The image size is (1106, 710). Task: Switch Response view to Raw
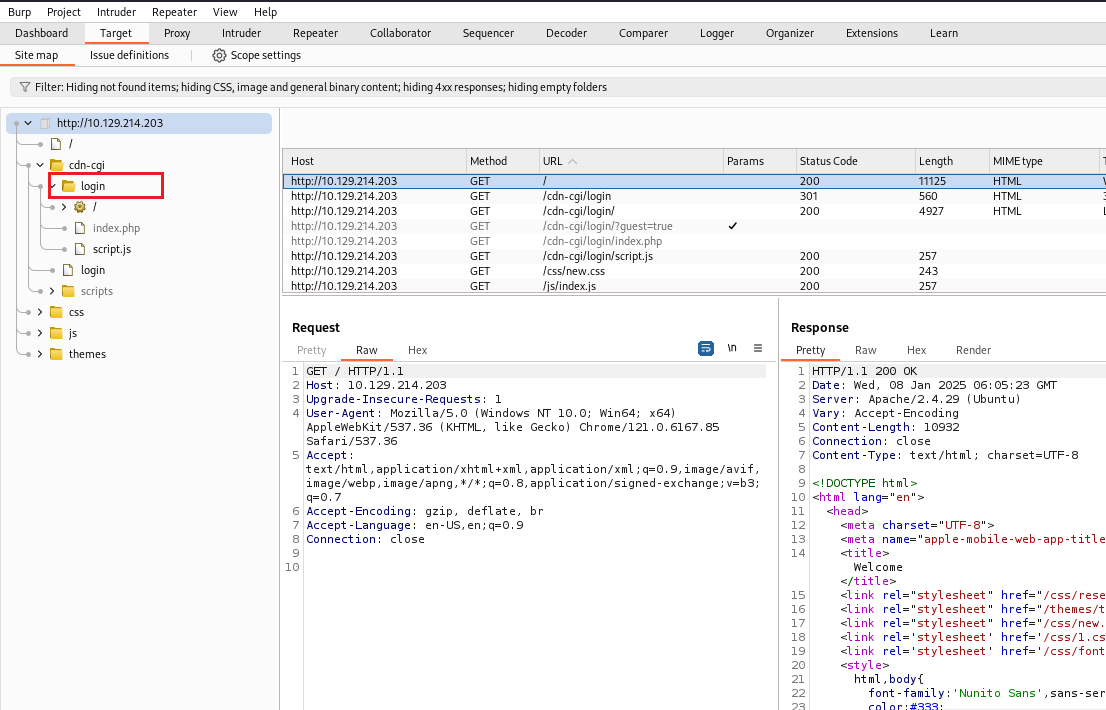(x=865, y=350)
